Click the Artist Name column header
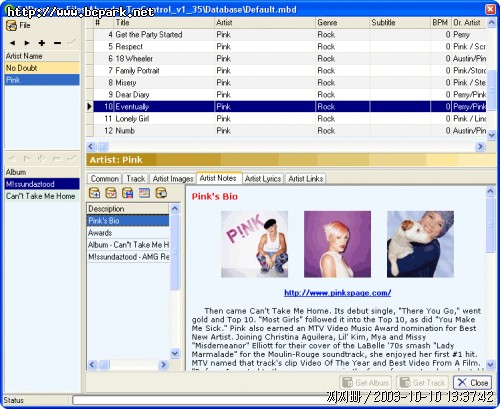500x409 pixels. point(42,56)
